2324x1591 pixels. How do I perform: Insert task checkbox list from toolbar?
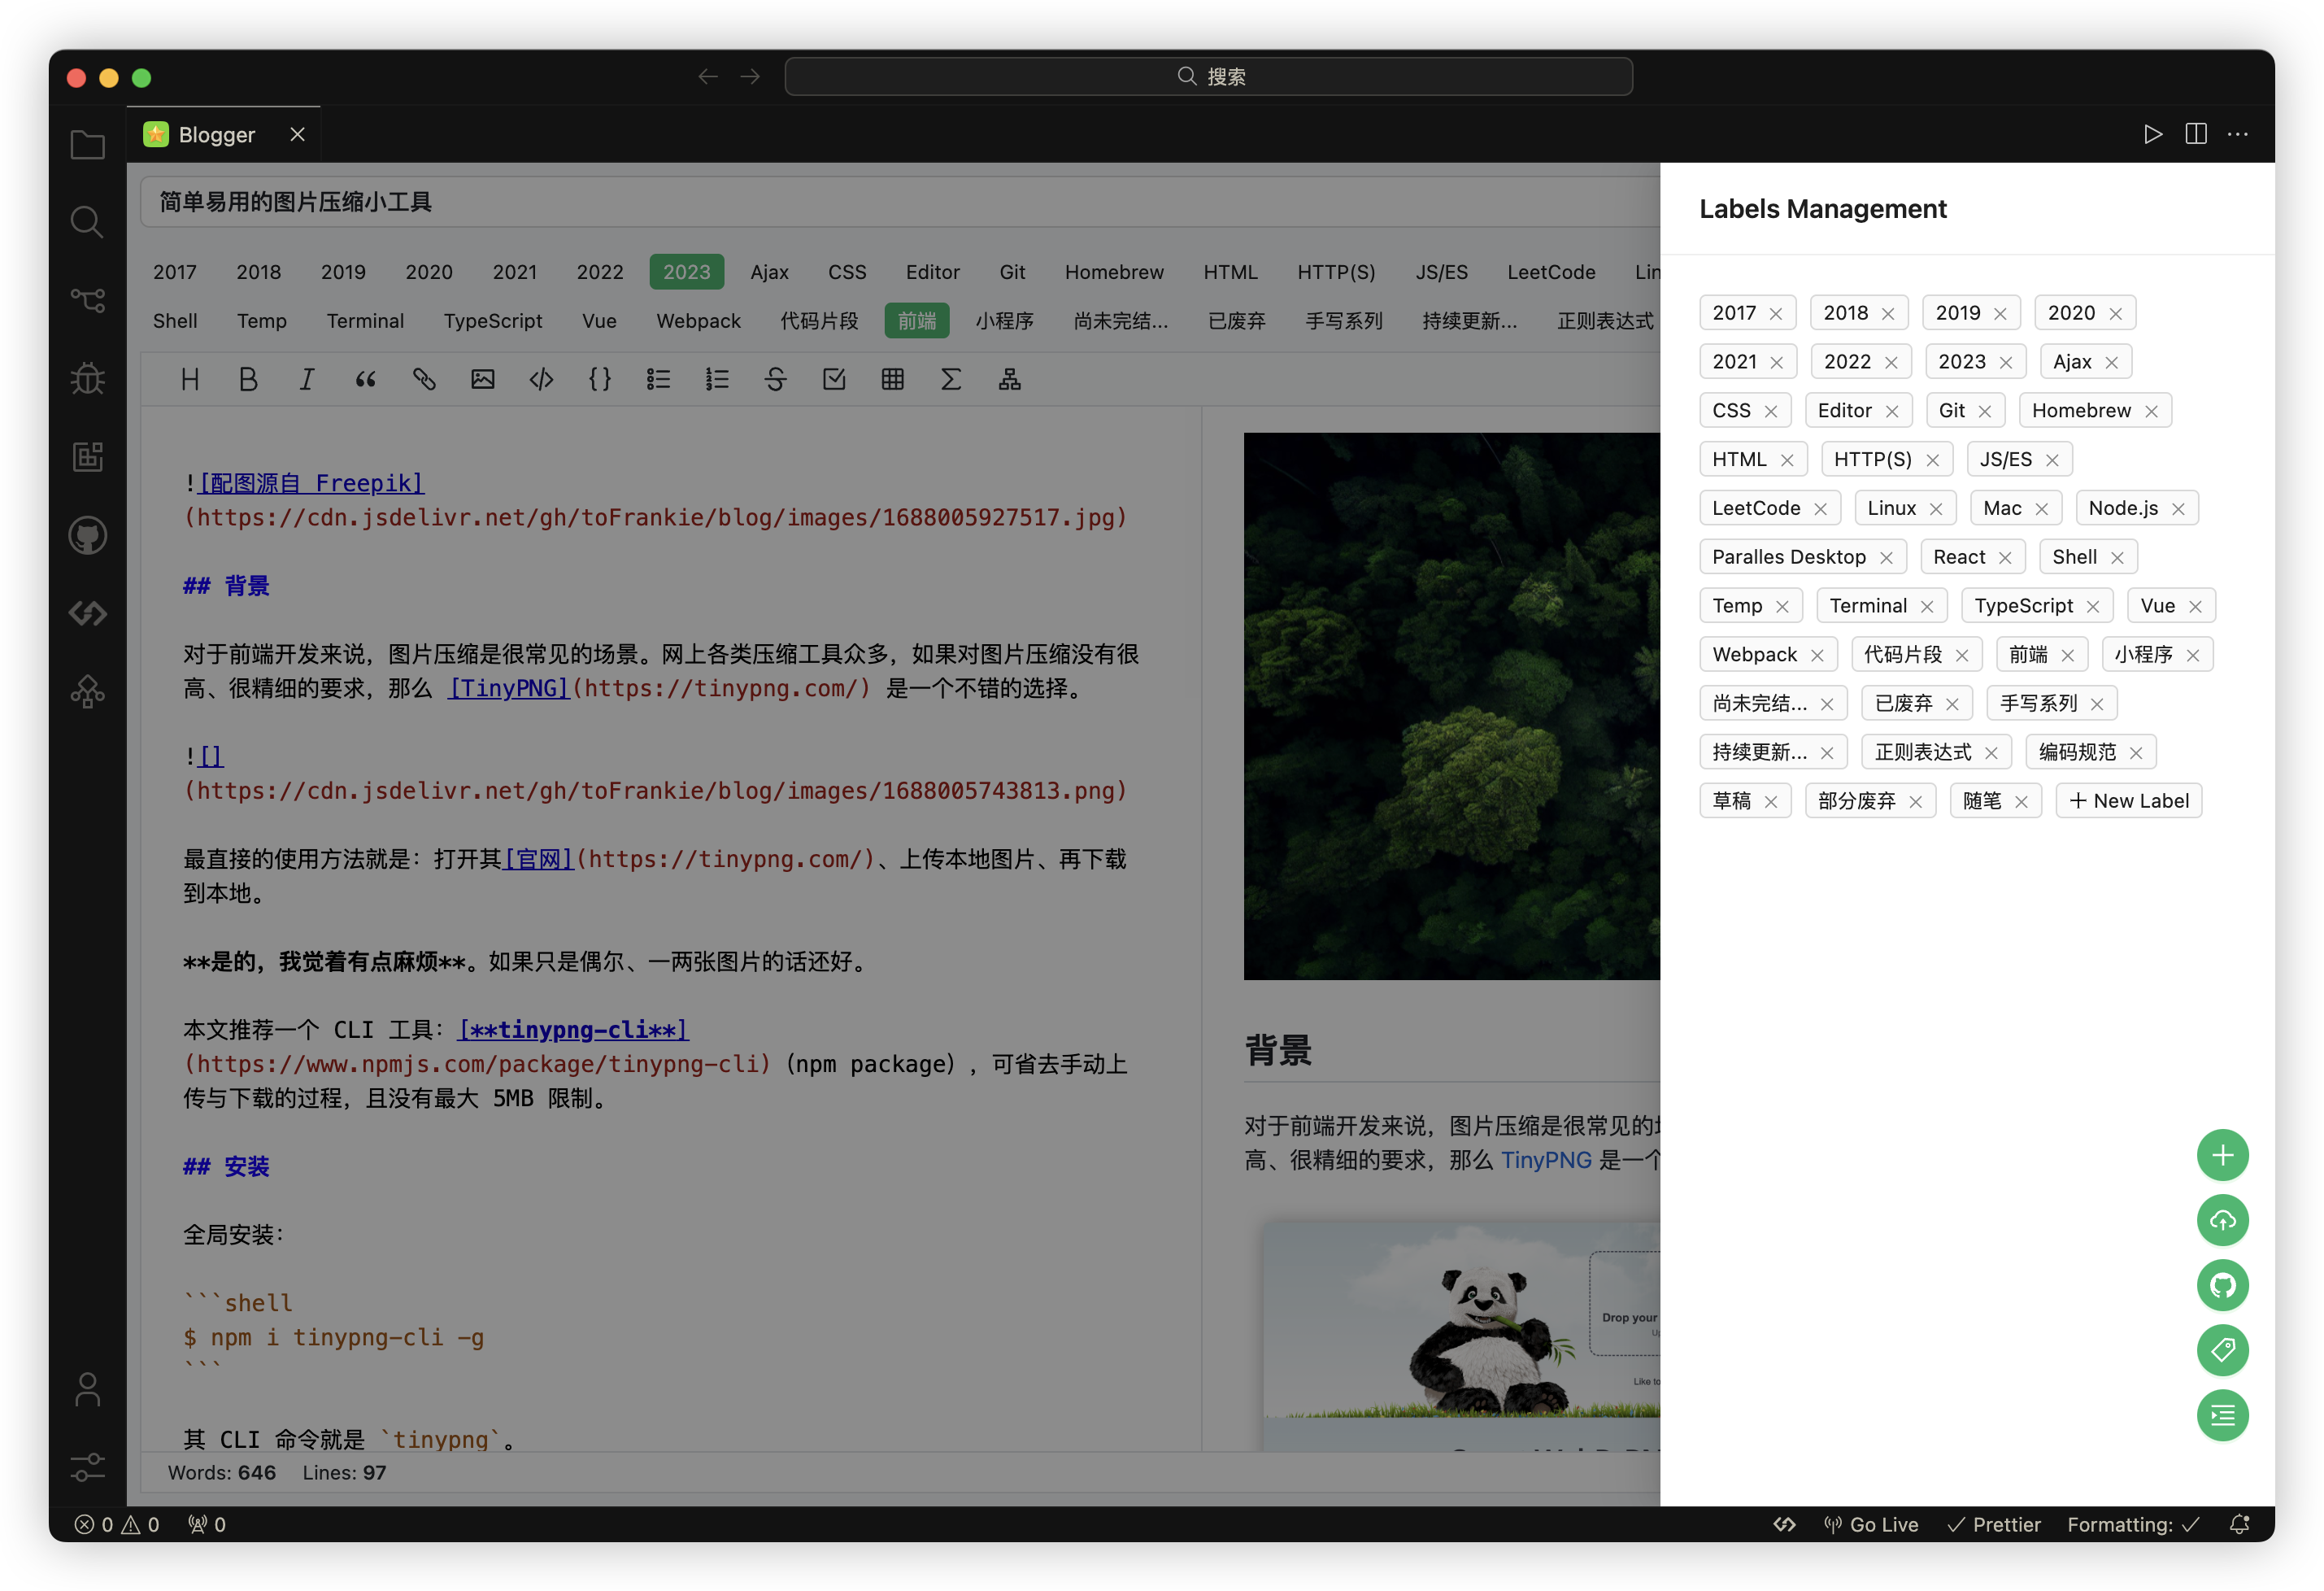pos(834,379)
